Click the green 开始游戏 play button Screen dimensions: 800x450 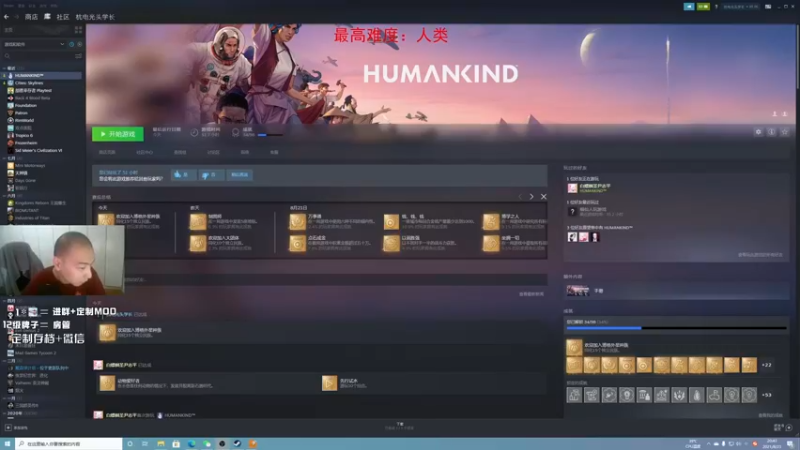click(118, 134)
